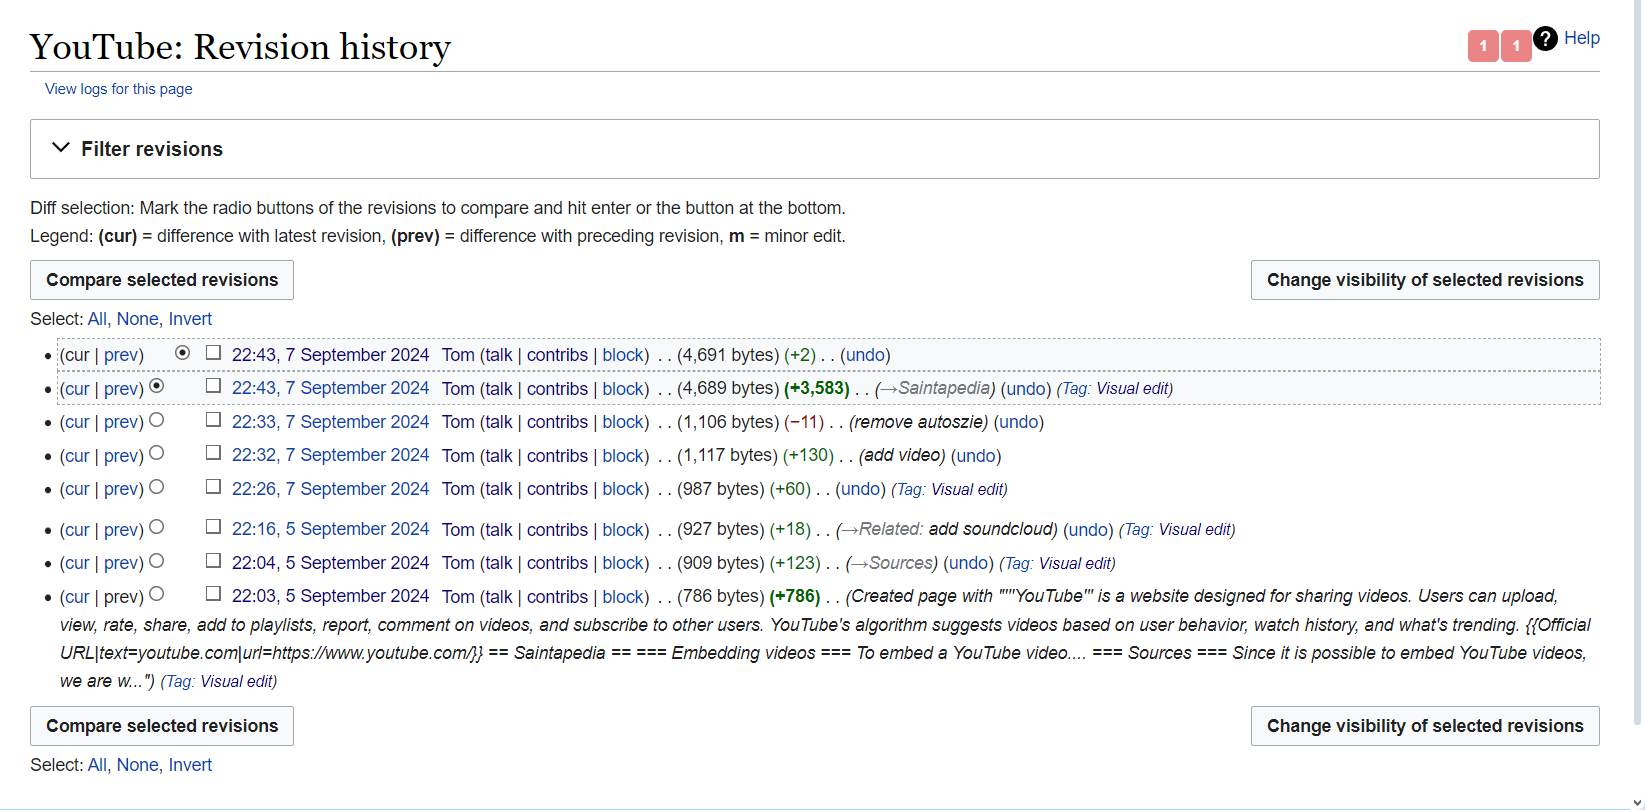Open timestamp link of the 4,689 bytes revision
Viewport: 1645px width, 810px height.
coord(330,388)
